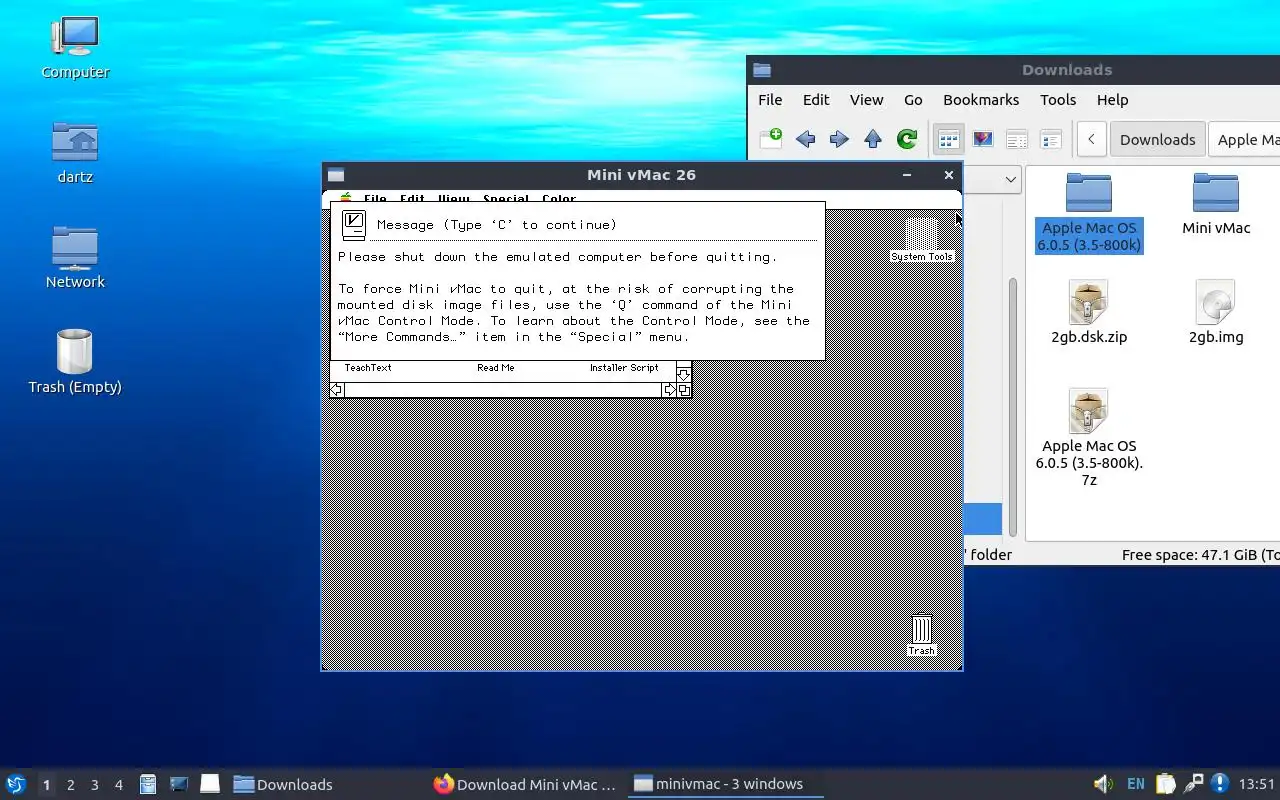
Task: Select the dartz home folder icon
Action: 75,152
